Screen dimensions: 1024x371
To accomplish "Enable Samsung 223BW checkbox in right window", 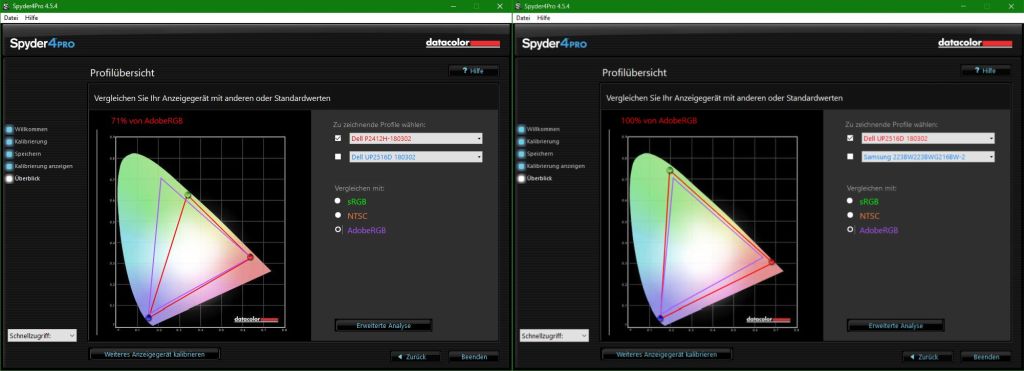I will coord(850,157).
